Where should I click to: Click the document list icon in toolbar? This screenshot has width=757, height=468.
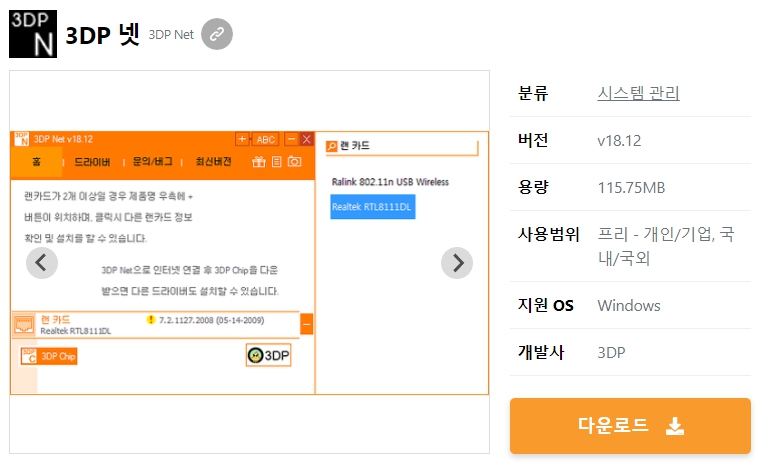tap(277, 162)
